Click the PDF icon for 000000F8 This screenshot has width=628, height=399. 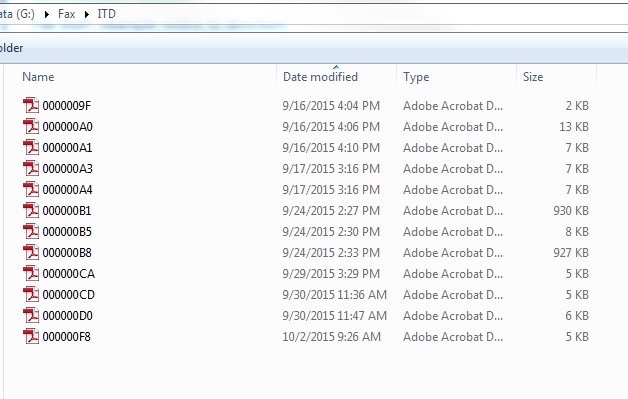(x=31, y=337)
